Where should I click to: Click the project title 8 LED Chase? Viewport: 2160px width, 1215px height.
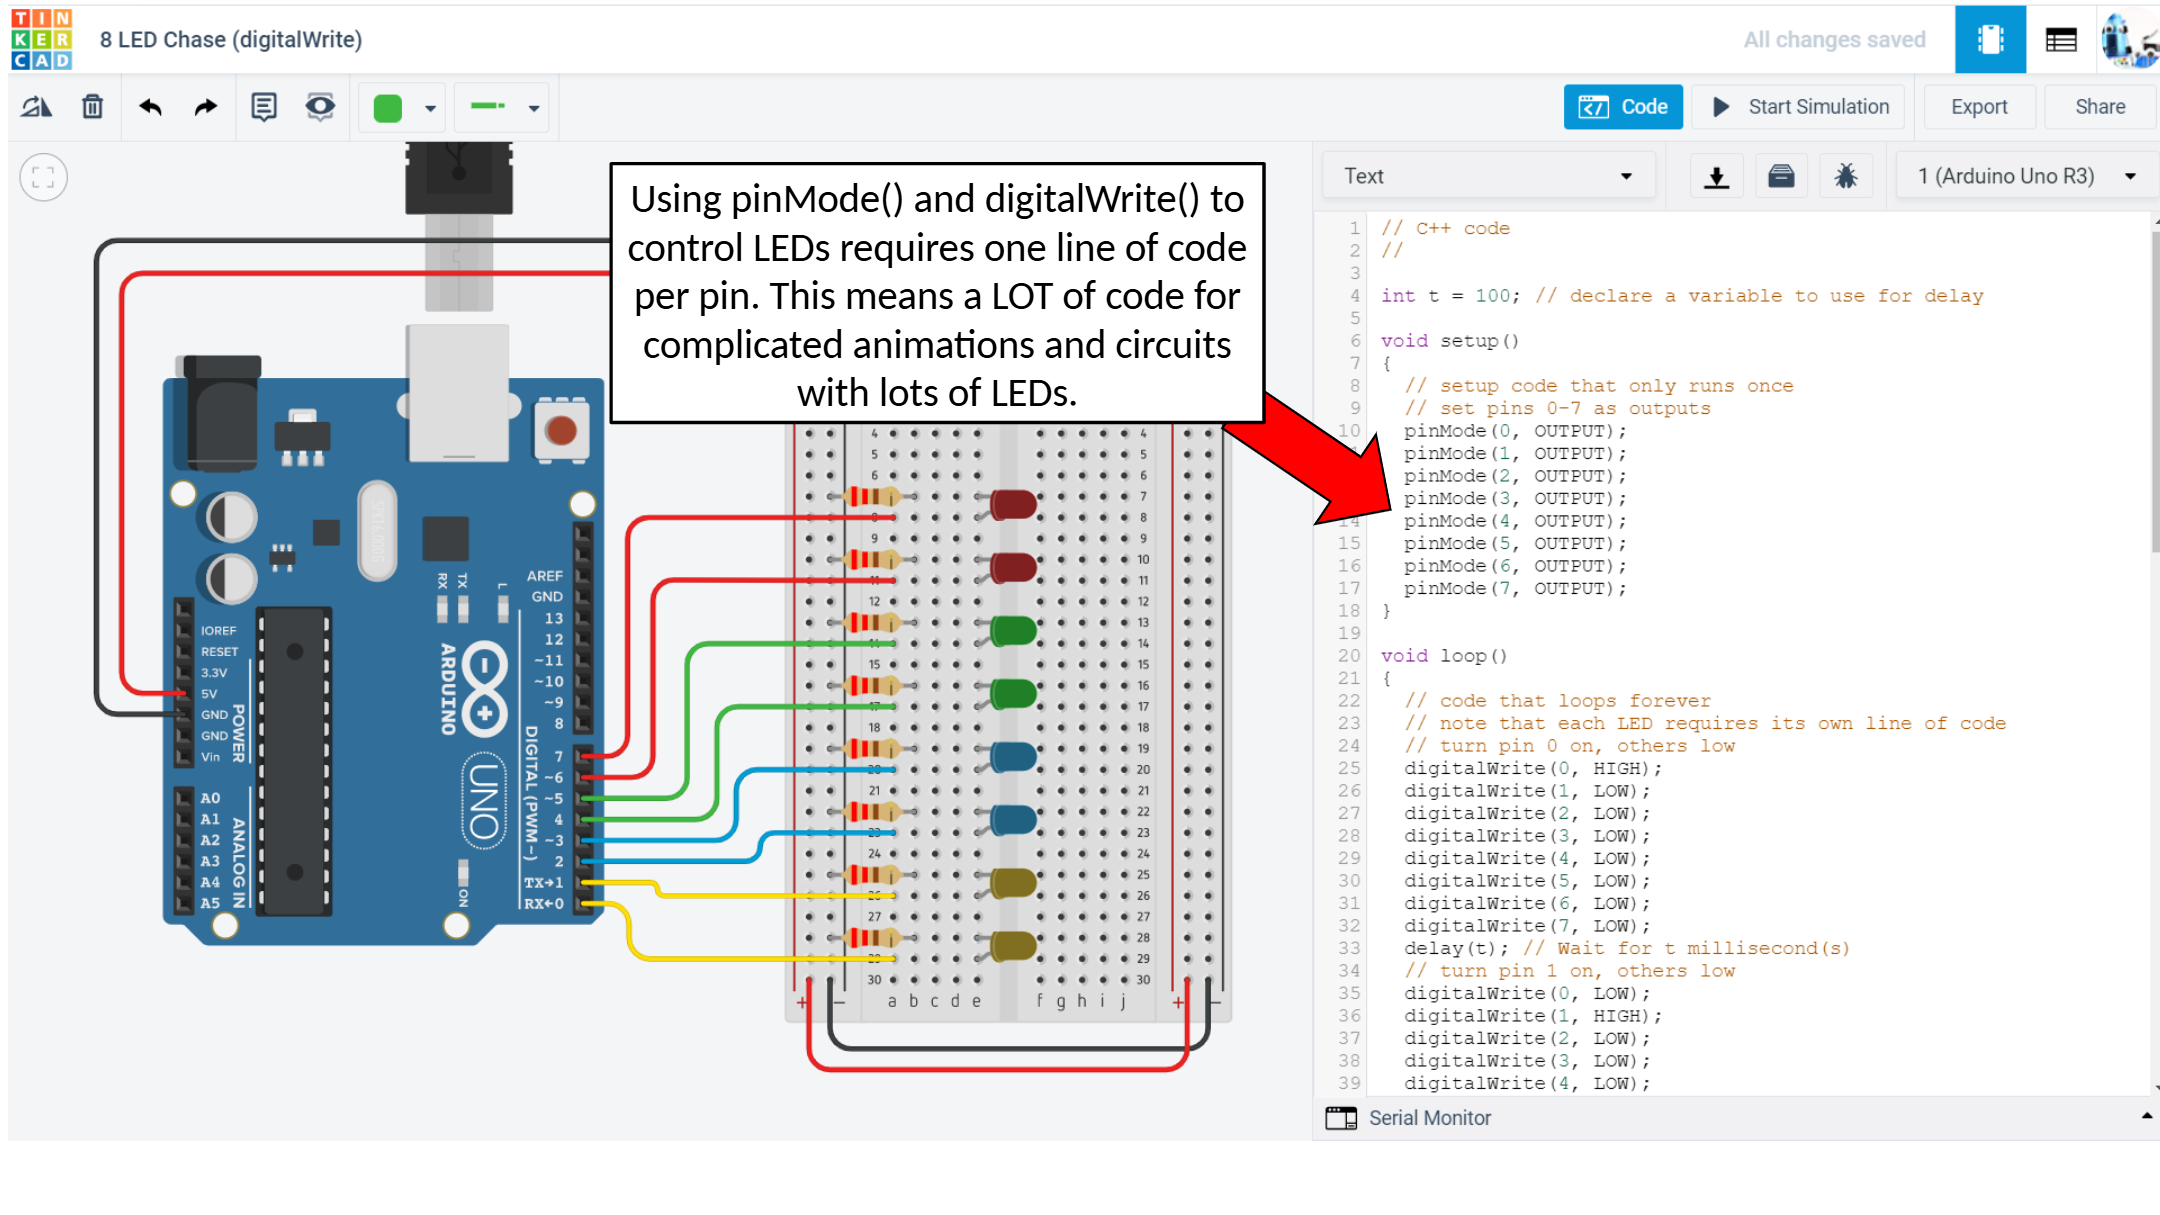pyautogui.click(x=231, y=40)
